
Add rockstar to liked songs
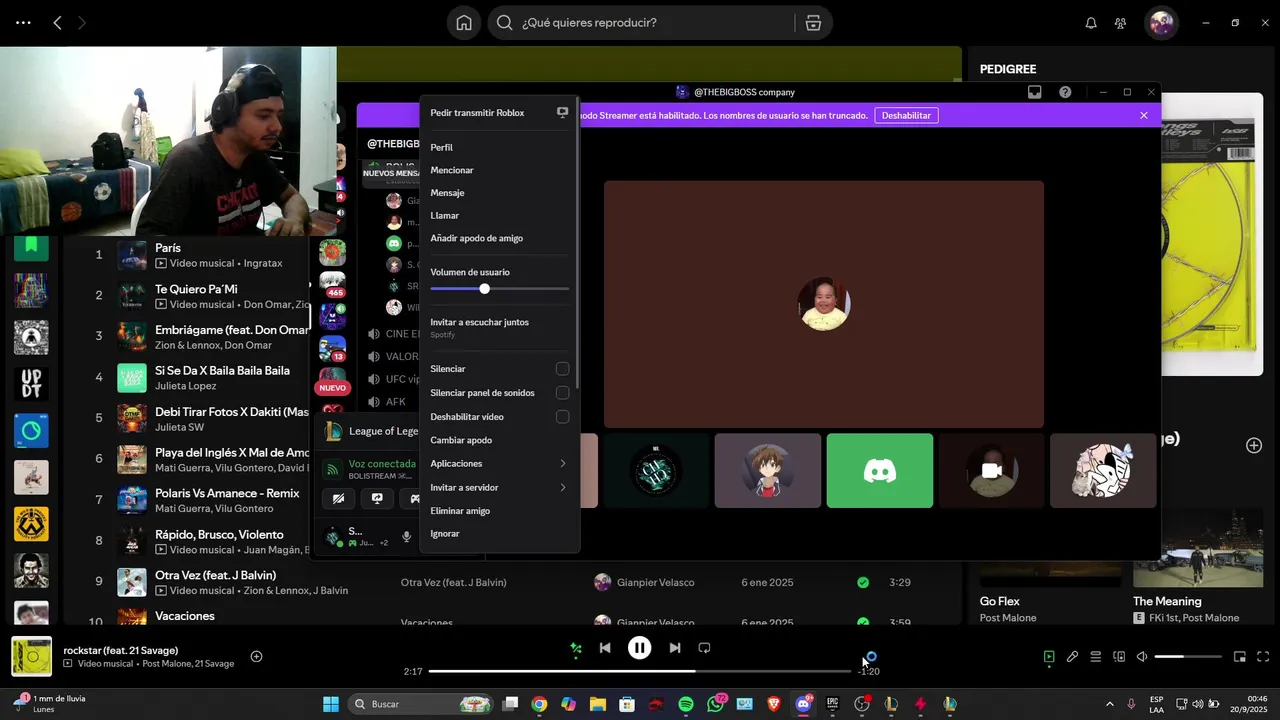tap(256, 656)
